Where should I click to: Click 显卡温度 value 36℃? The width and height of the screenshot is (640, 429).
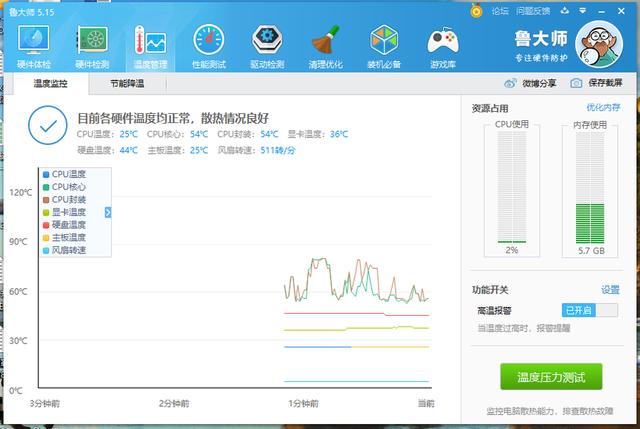[339, 134]
